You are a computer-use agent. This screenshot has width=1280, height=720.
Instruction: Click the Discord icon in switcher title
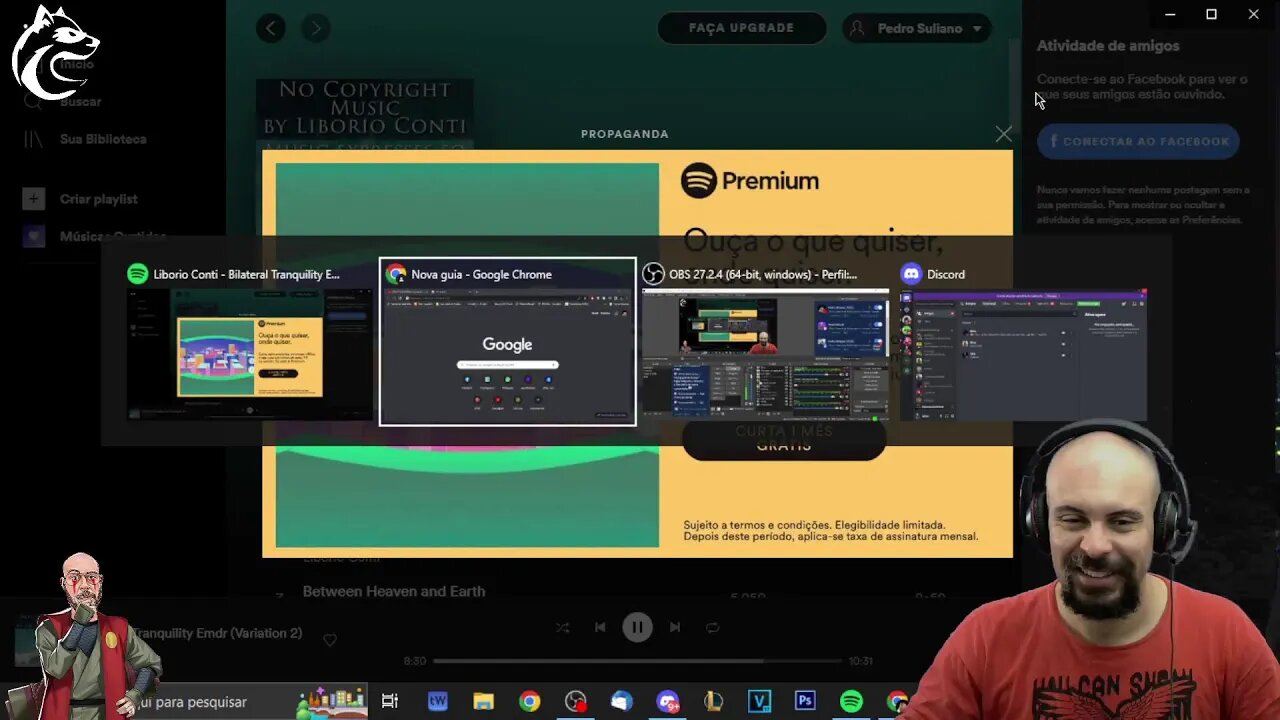[911, 274]
